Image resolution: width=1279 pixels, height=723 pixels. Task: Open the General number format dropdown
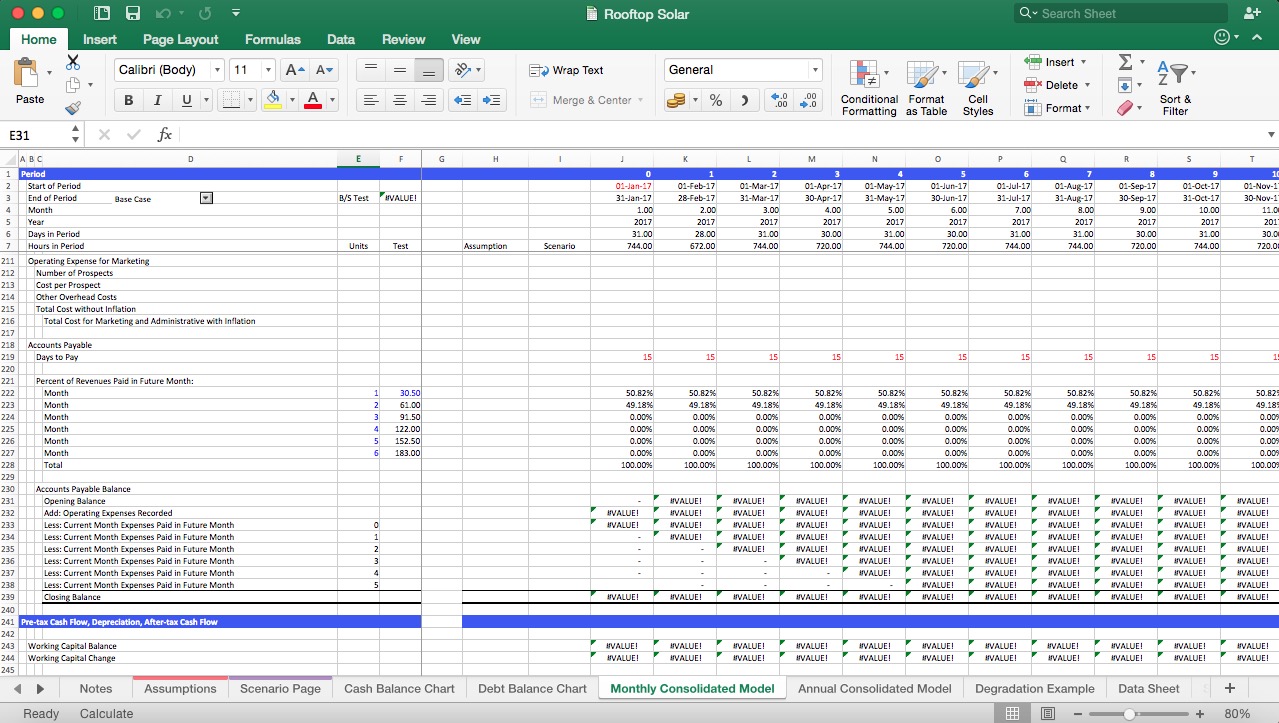pyautogui.click(x=815, y=70)
